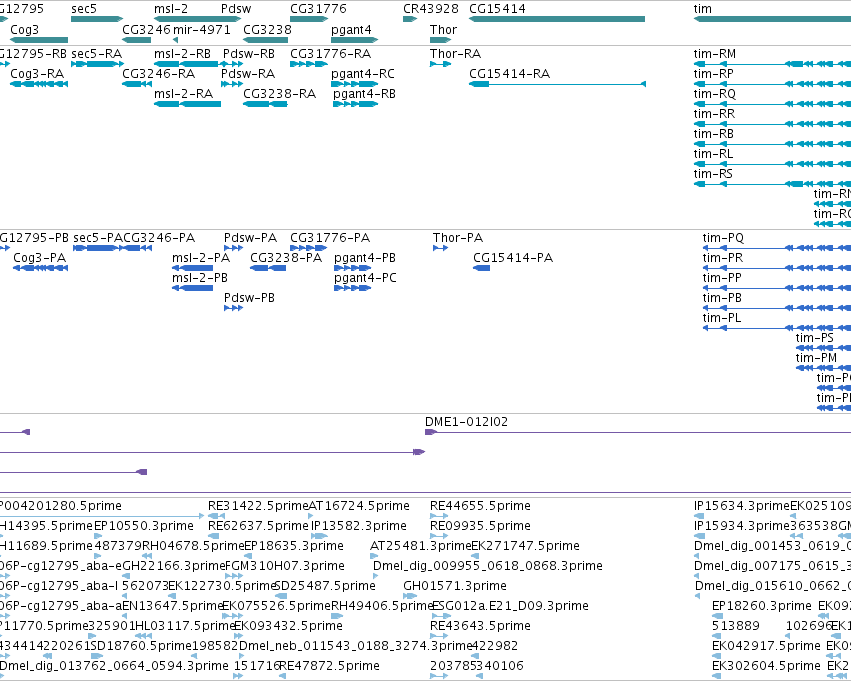Select the EK302604.5prime EST
The height and width of the screenshot is (681, 851).
(x=716, y=676)
